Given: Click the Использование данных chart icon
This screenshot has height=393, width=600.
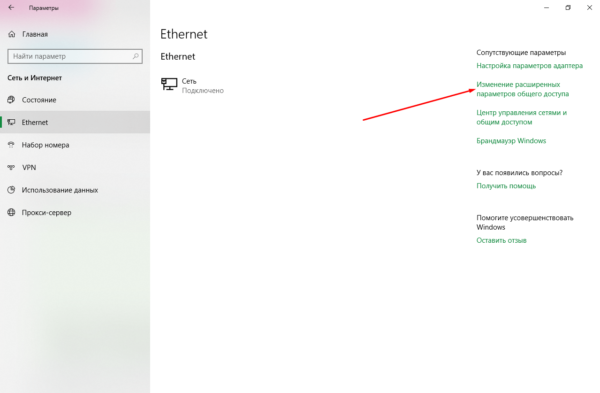Looking at the screenshot, I should pos(11,190).
